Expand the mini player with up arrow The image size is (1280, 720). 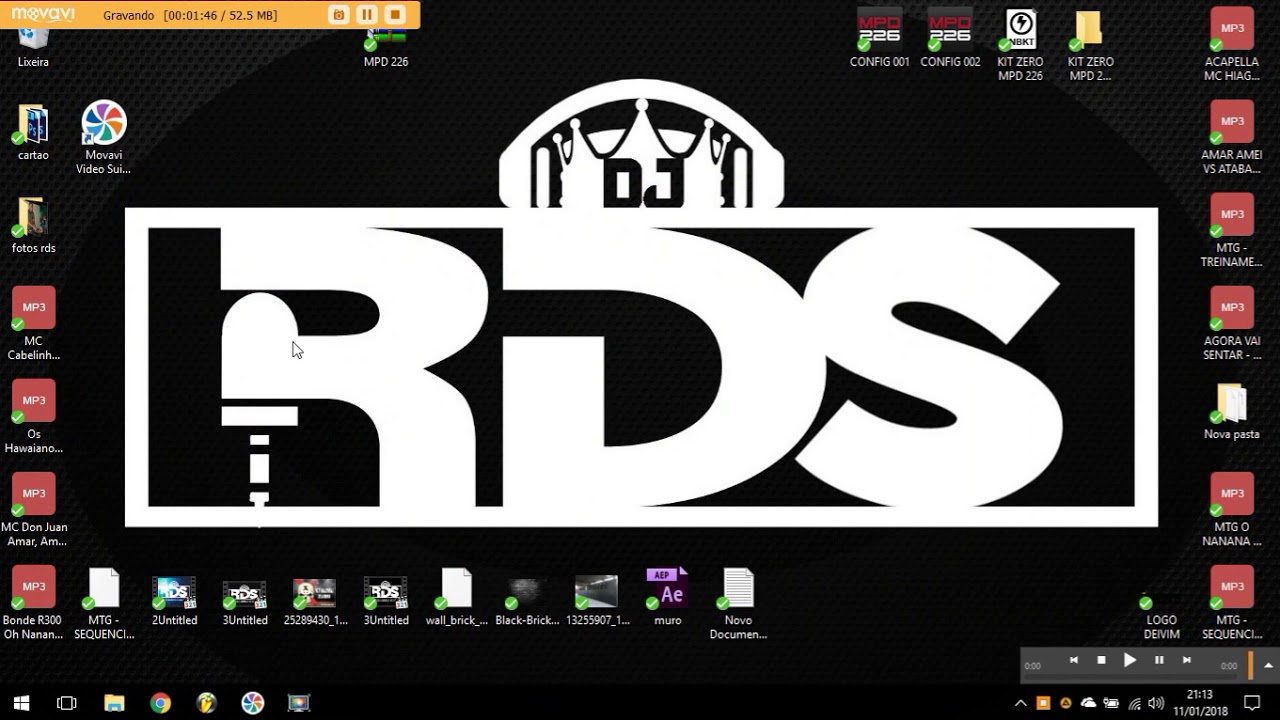(1268, 665)
